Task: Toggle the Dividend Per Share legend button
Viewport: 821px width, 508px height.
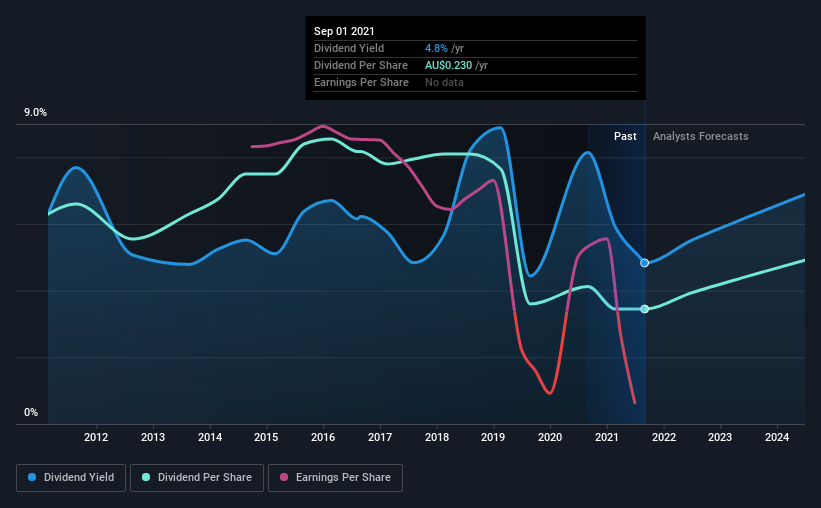Action: pos(197,478)
